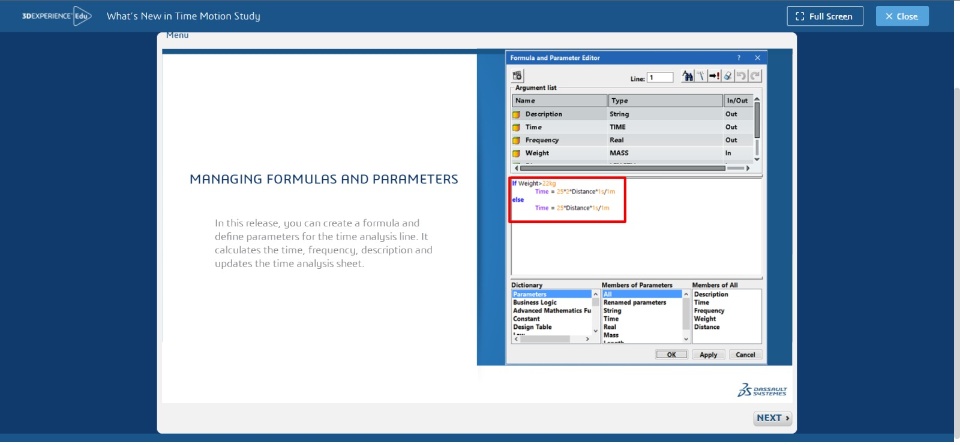The height and width of the screenshot is (445, 960).
Task: Click the yellow cube icon beside Weight
Action: [516, 153]
